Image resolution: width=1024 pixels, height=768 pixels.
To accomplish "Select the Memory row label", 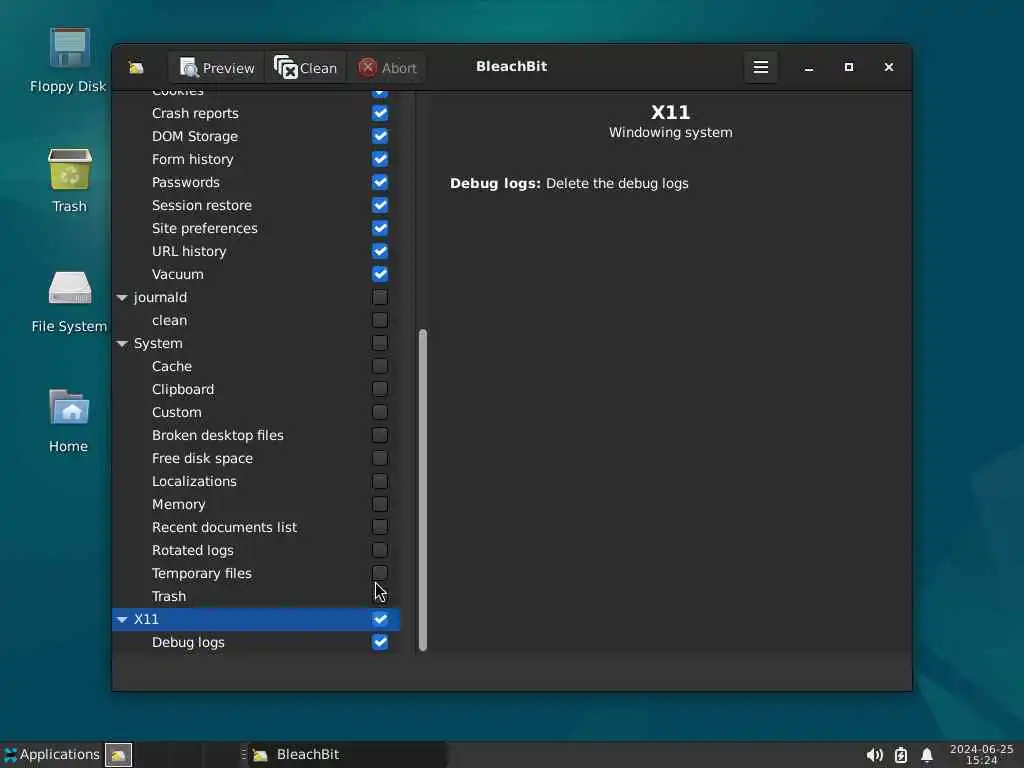I will click(x=178, y=504).
